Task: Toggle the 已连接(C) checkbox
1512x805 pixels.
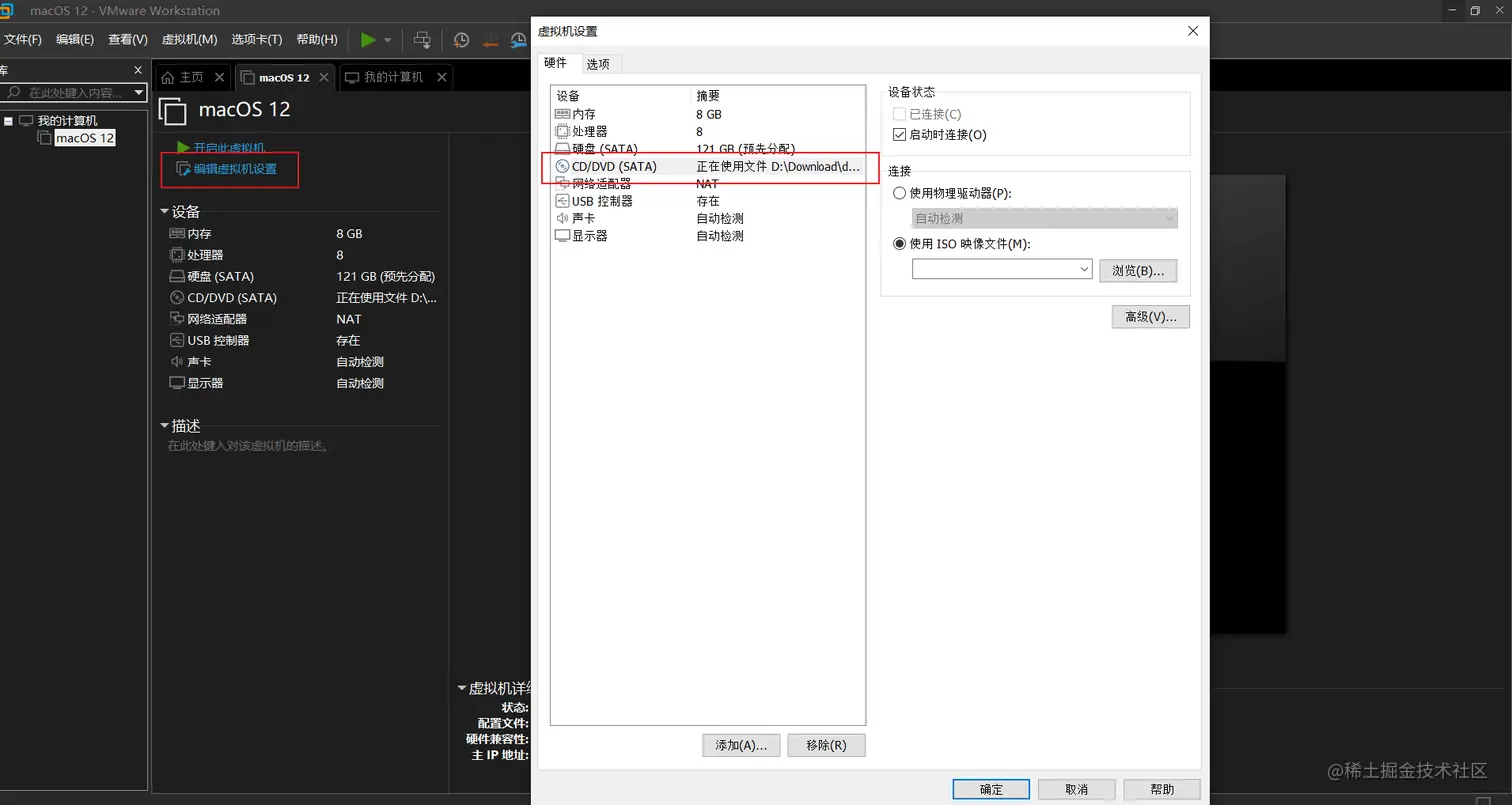Action: [x=899, y=115]
